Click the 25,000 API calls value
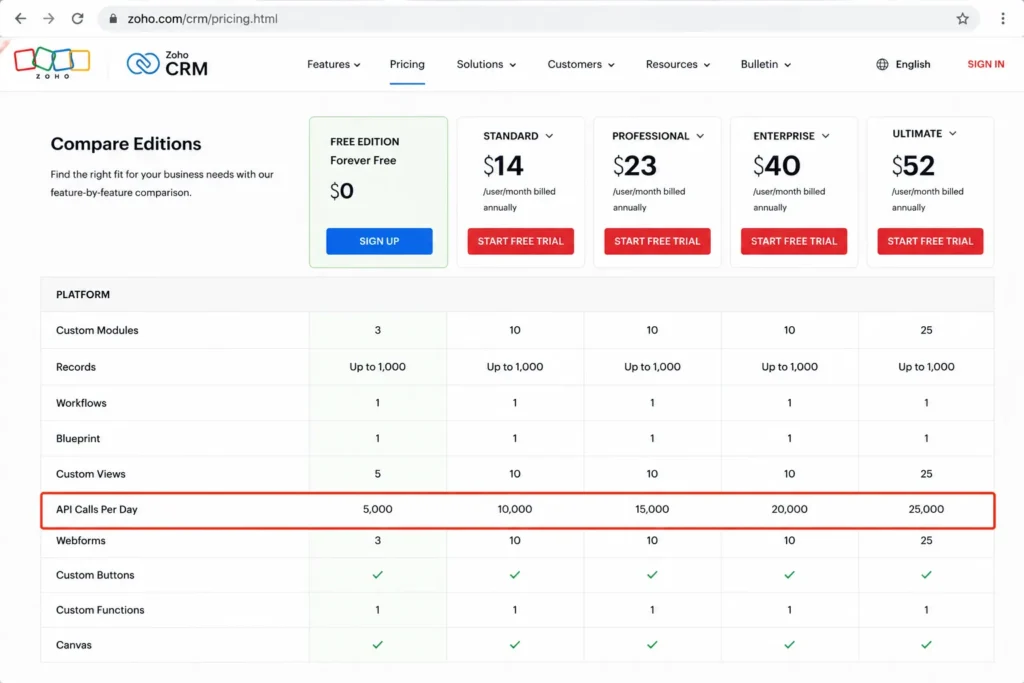 pos(926,509)
